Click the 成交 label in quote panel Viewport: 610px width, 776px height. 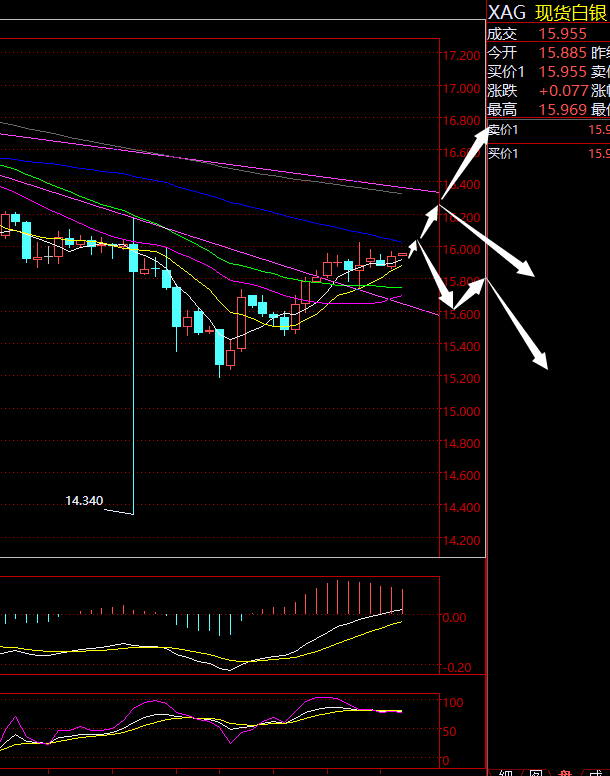click(x=502, y=34)
